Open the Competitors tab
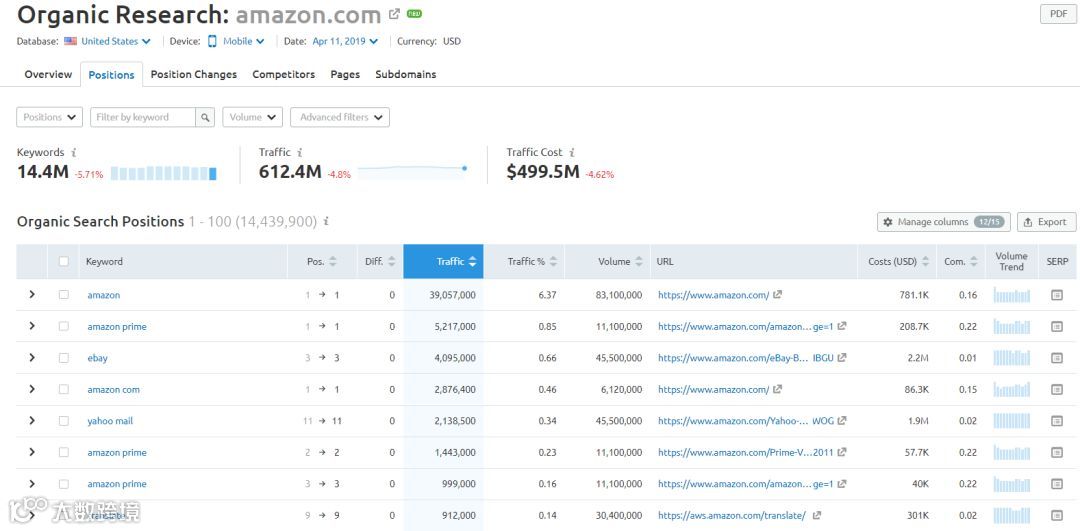This screenshot has width=1080, height=531. [x=283, y=75]
